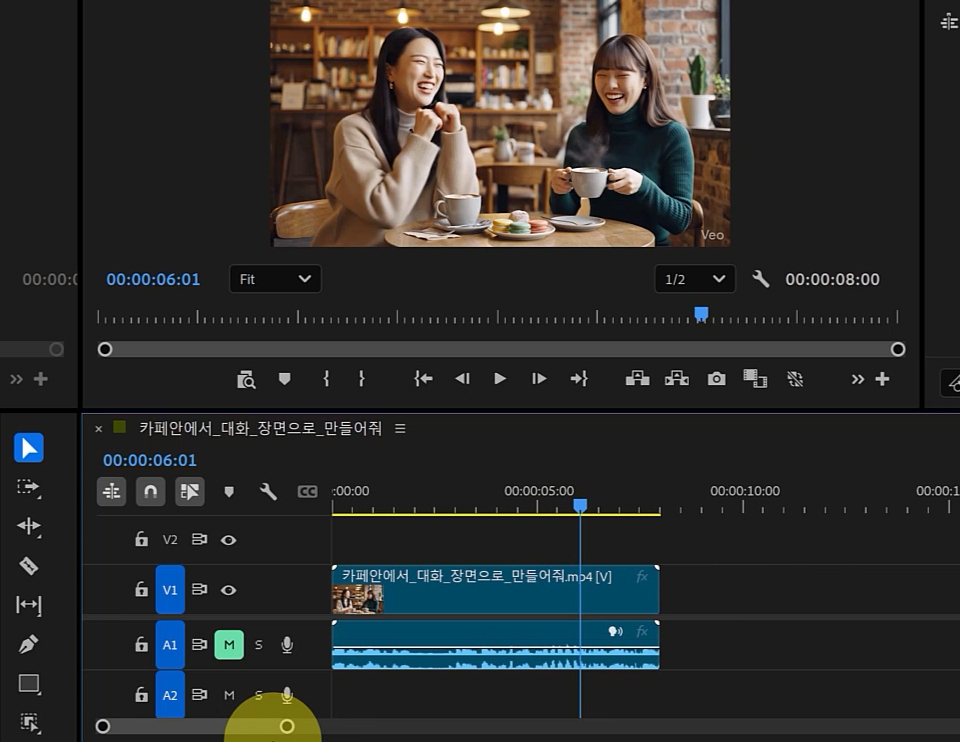The image size is (960, 742).
Task: Select the Rectangle tool
Action: click(29, 683)
